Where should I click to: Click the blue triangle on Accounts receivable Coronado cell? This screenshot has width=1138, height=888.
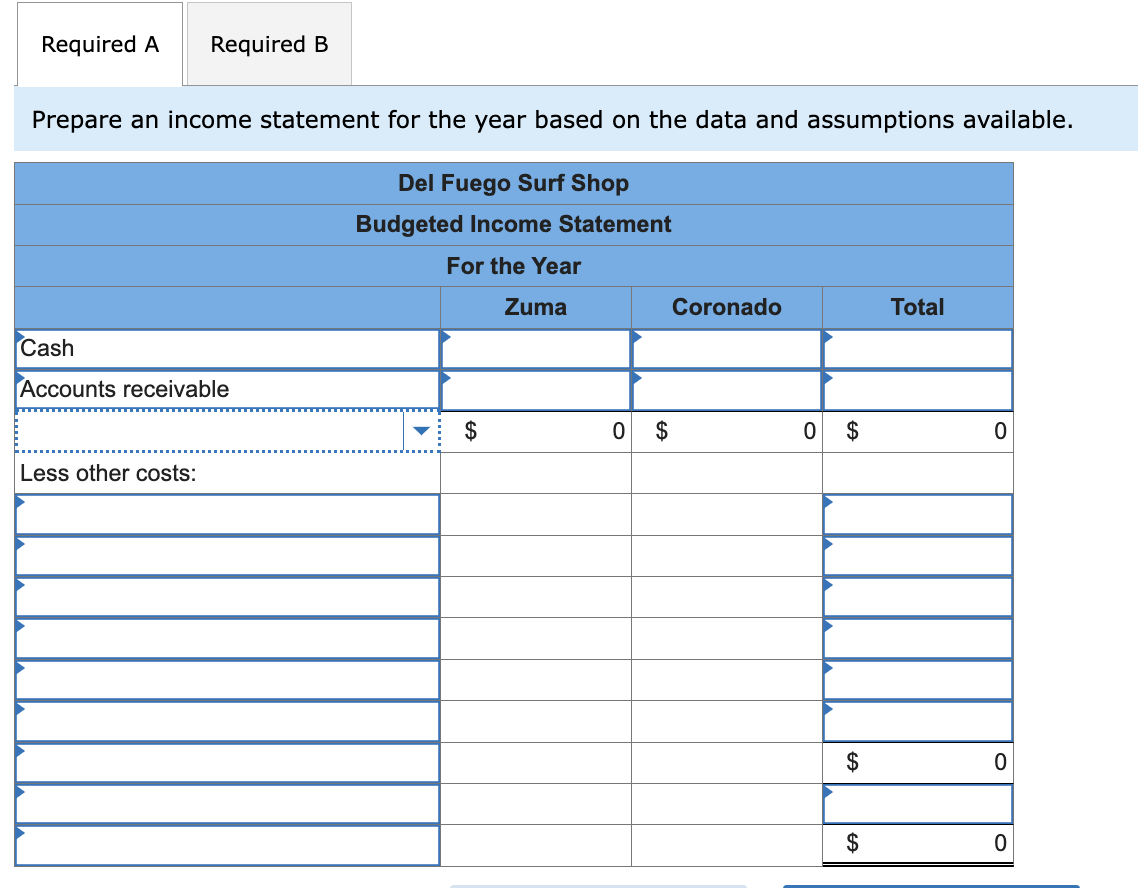635,376
